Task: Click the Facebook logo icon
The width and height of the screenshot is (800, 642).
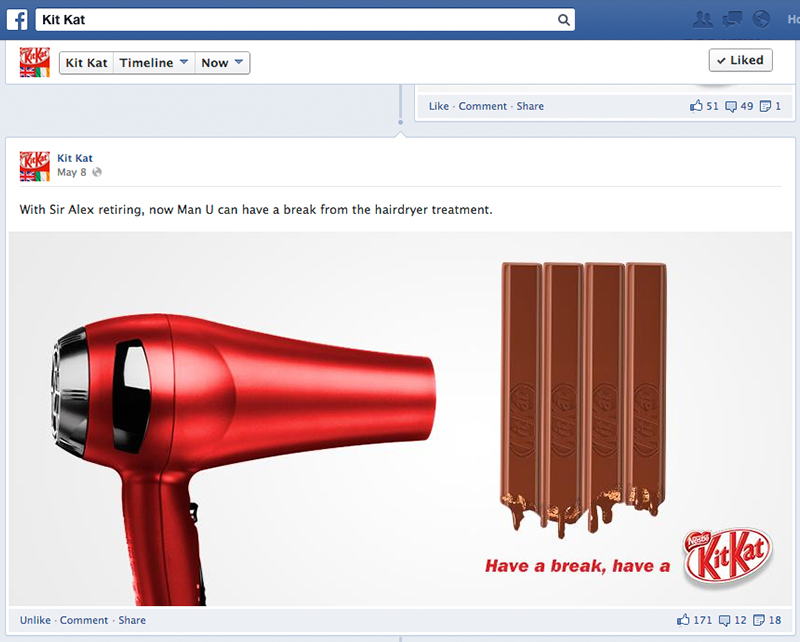Action: point(17,20)
